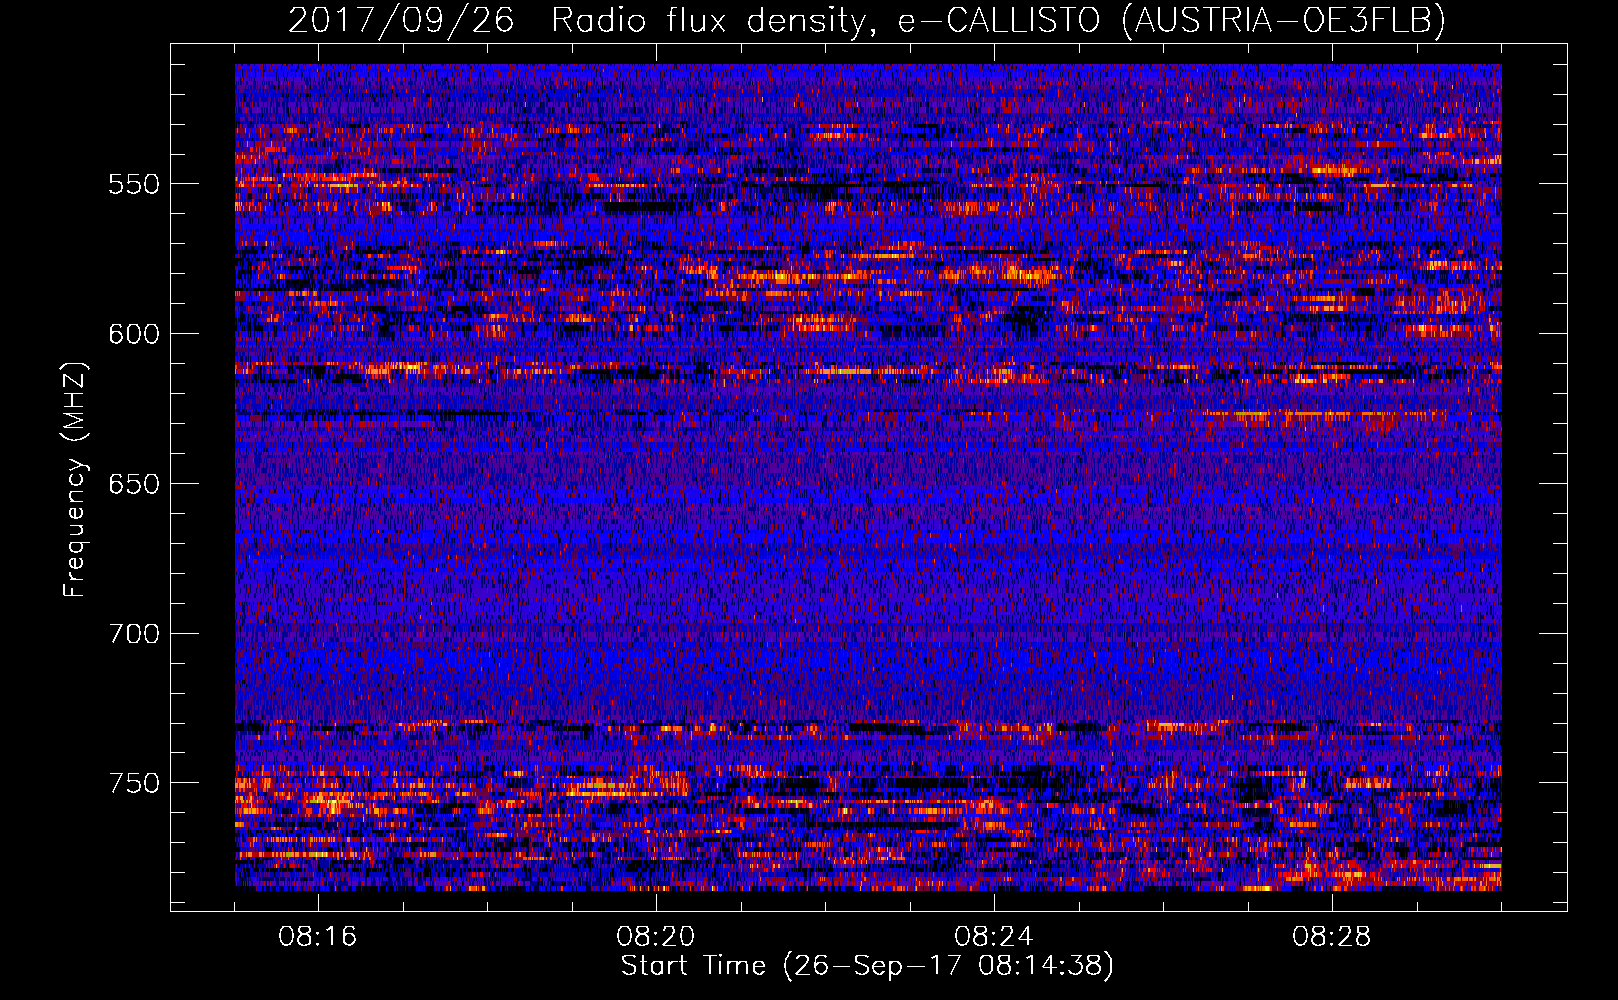Click the 08:24 time axis label
Screen dimensions: 1618x1000
[x=994, y=937]
